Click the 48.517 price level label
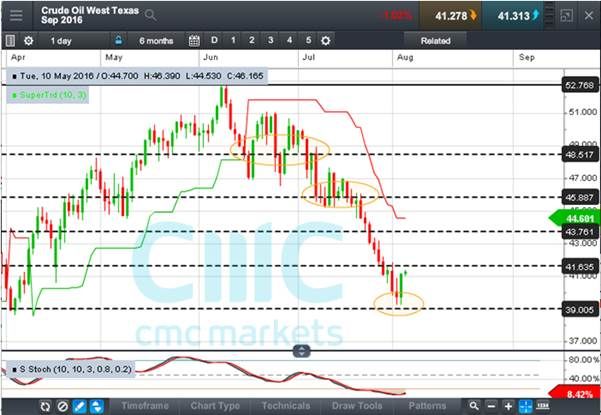Viewport: 601px width, 415px height. [580, 155]
